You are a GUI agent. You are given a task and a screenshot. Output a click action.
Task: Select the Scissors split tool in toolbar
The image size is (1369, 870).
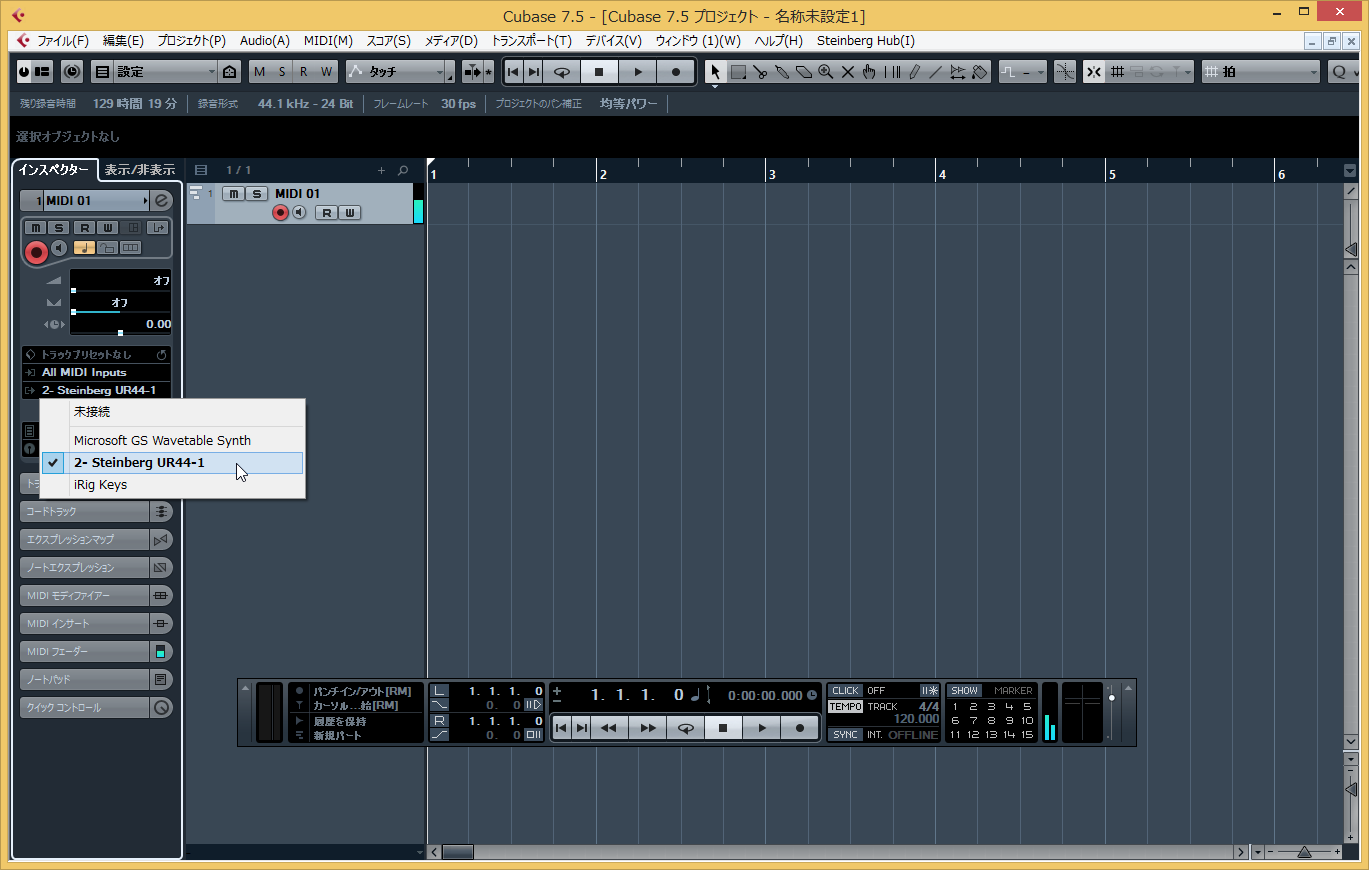(x=760, y=72)
